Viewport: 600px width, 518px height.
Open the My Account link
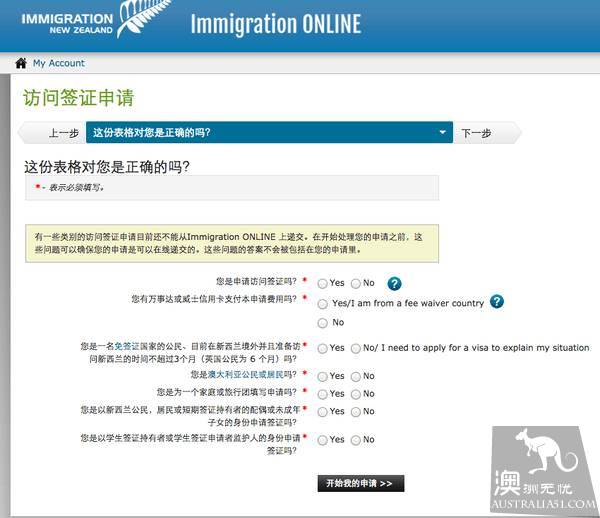(59, 63)
